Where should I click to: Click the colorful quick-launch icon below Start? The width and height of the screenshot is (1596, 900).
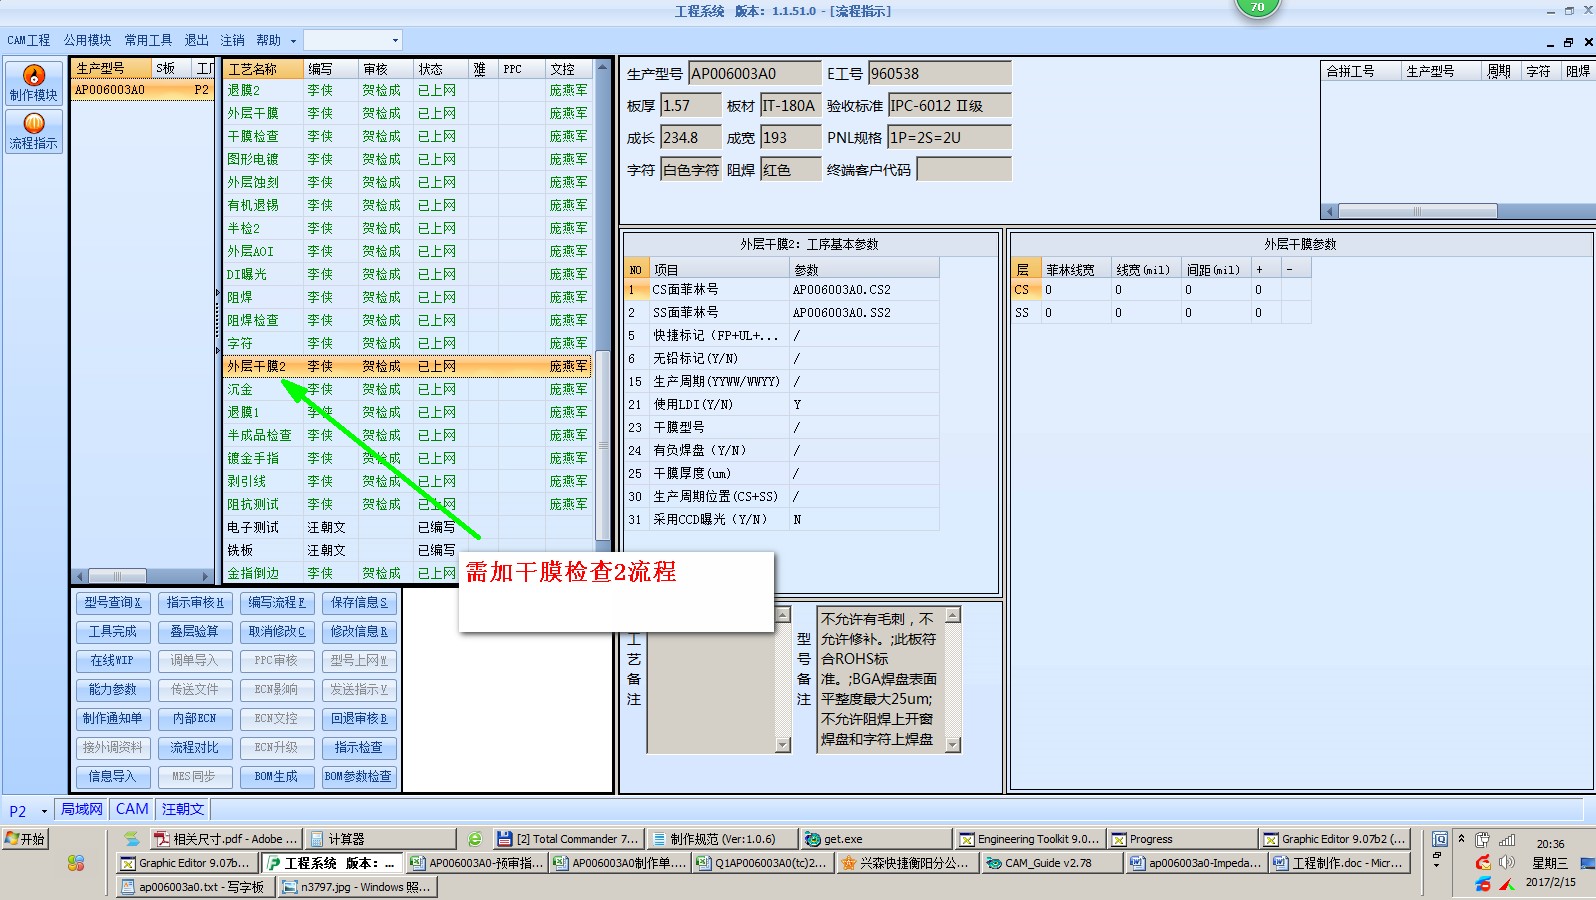(x=76, y=863)
